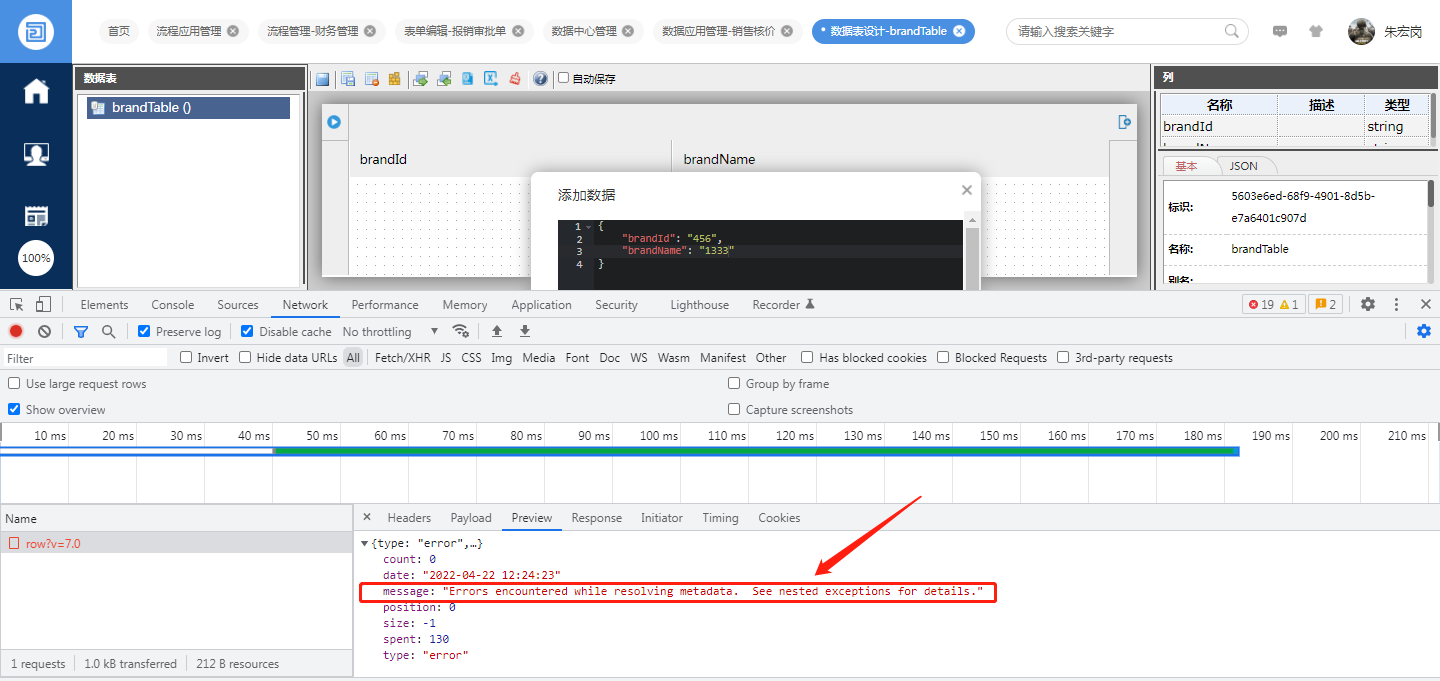Click the red broom clear icon
Image resolution: width=1440 pixels, height=681 pixels.
tap(515, 79)
